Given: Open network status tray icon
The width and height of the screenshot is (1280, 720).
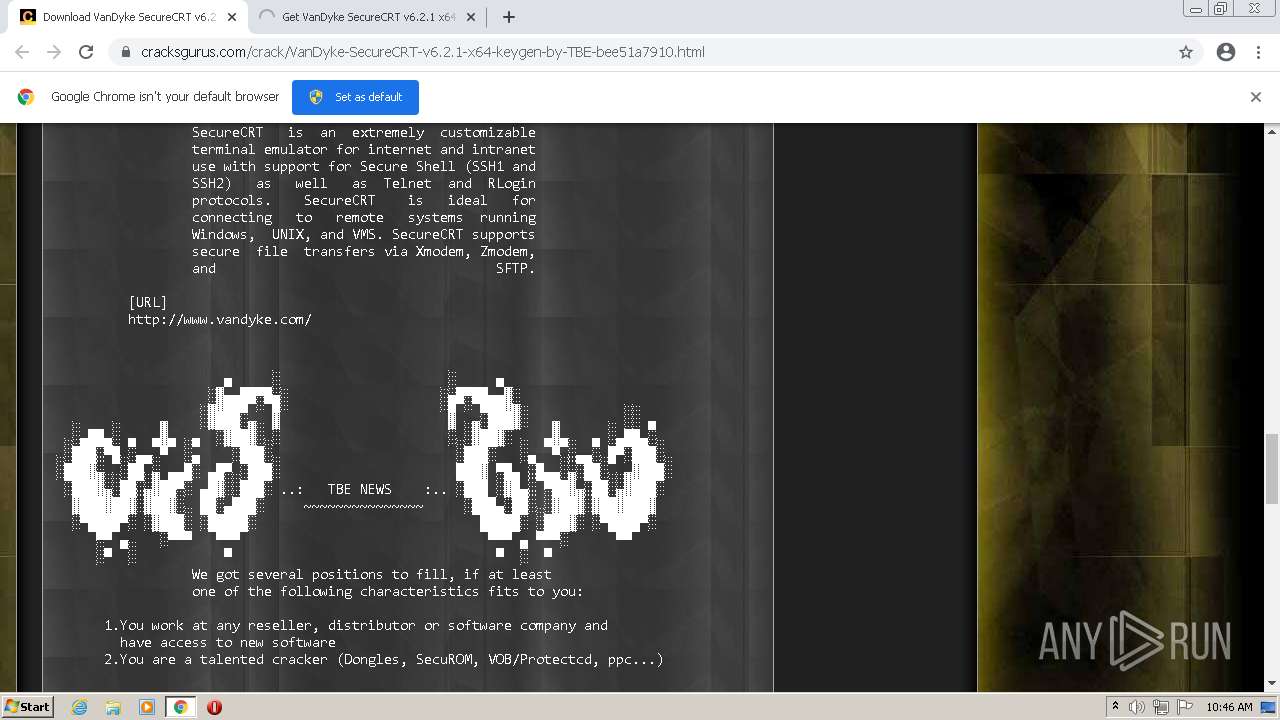Looking at the screenshot, I should (x=1161, y=707).
